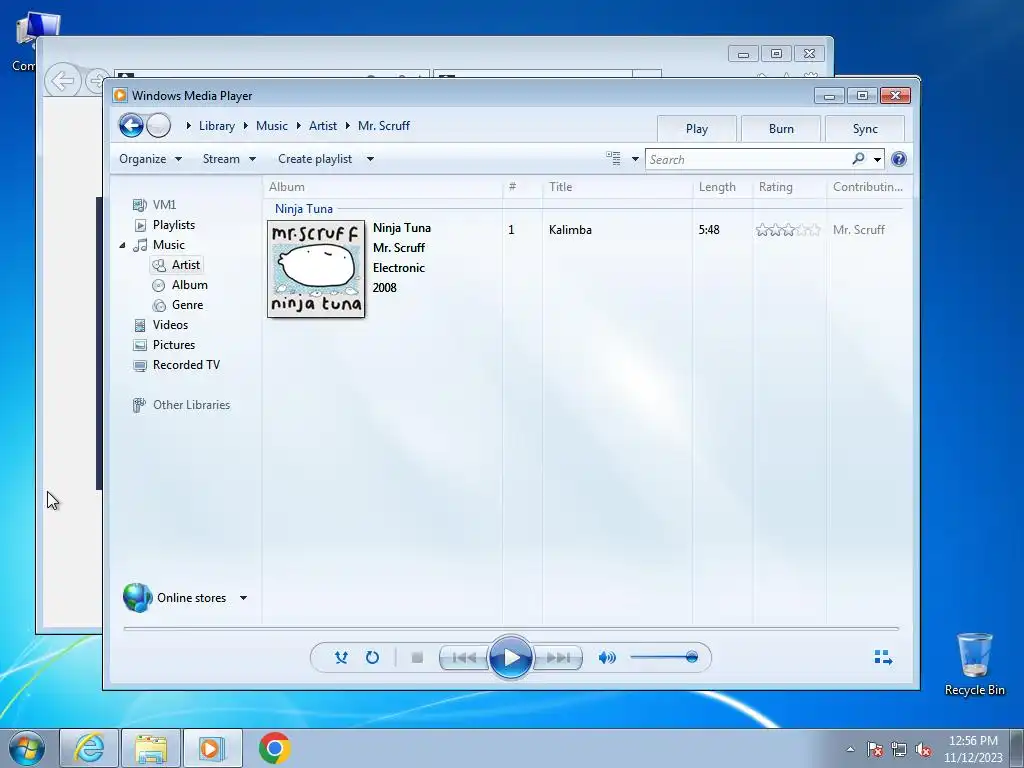Open the Organize menu

pos(150,159)
